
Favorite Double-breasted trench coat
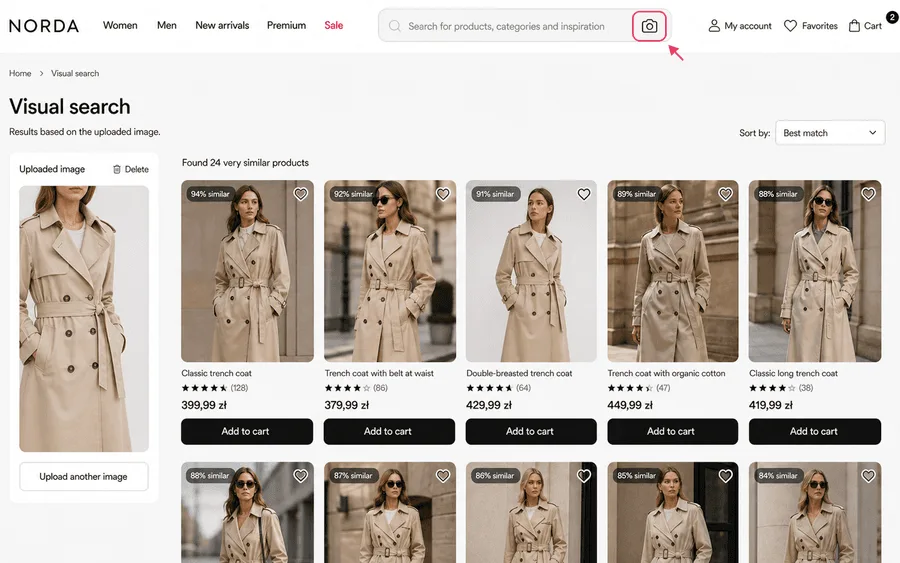pos(584,194)
